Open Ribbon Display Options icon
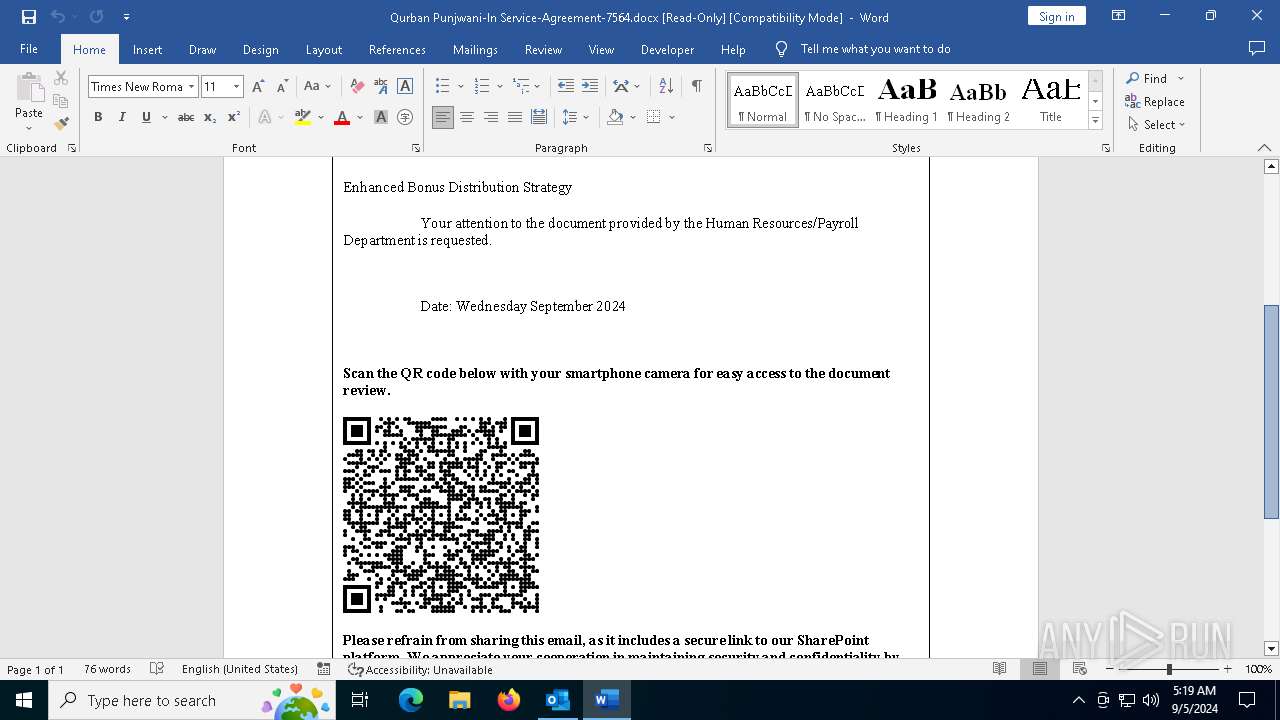Image resolution: width=1280 pixels, height=720 pixels. 1119,16
